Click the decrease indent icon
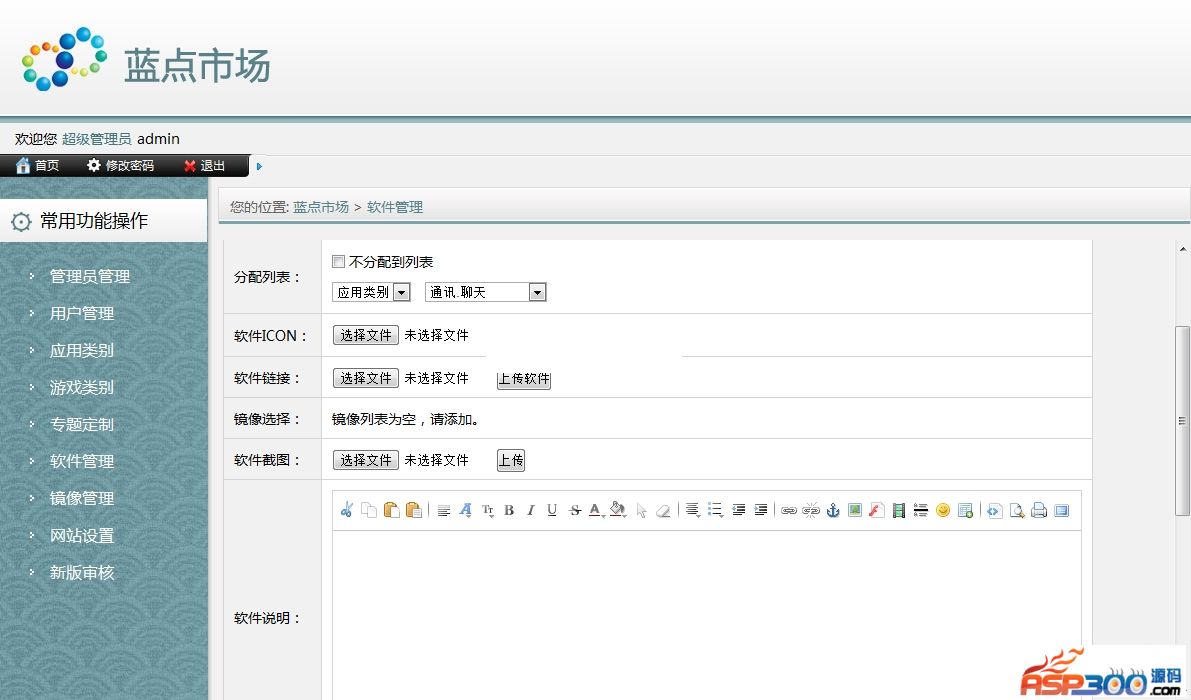 tap(738, 510)
